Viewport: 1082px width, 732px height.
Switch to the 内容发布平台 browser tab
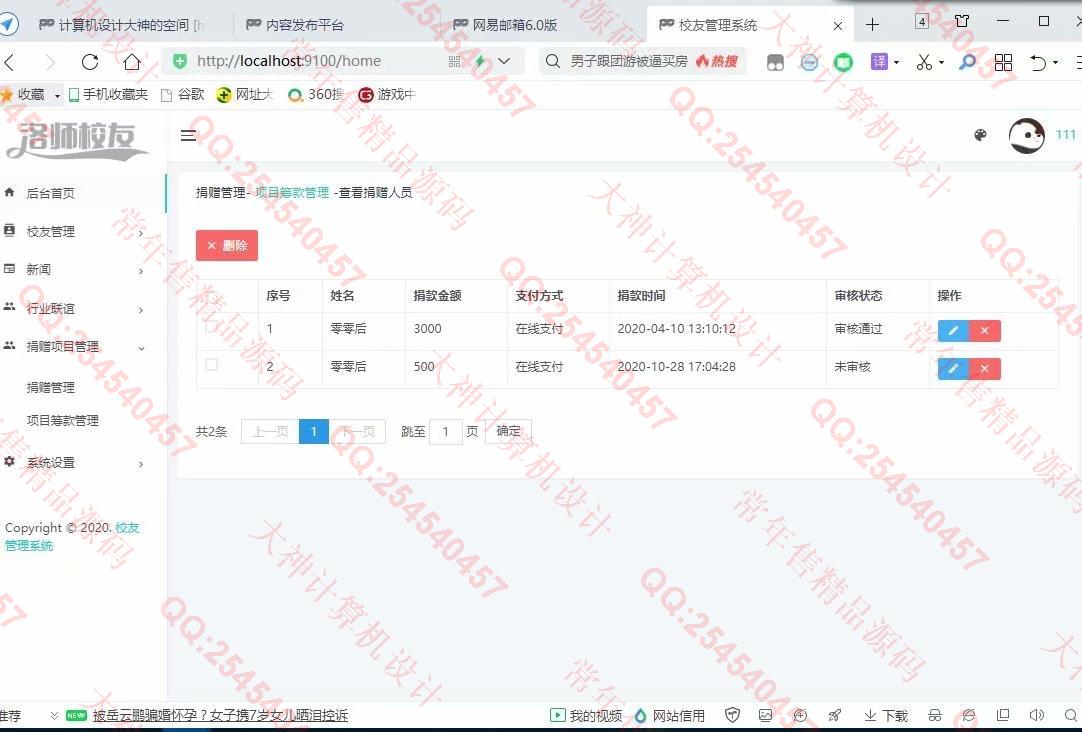click(x=304, y=26)
